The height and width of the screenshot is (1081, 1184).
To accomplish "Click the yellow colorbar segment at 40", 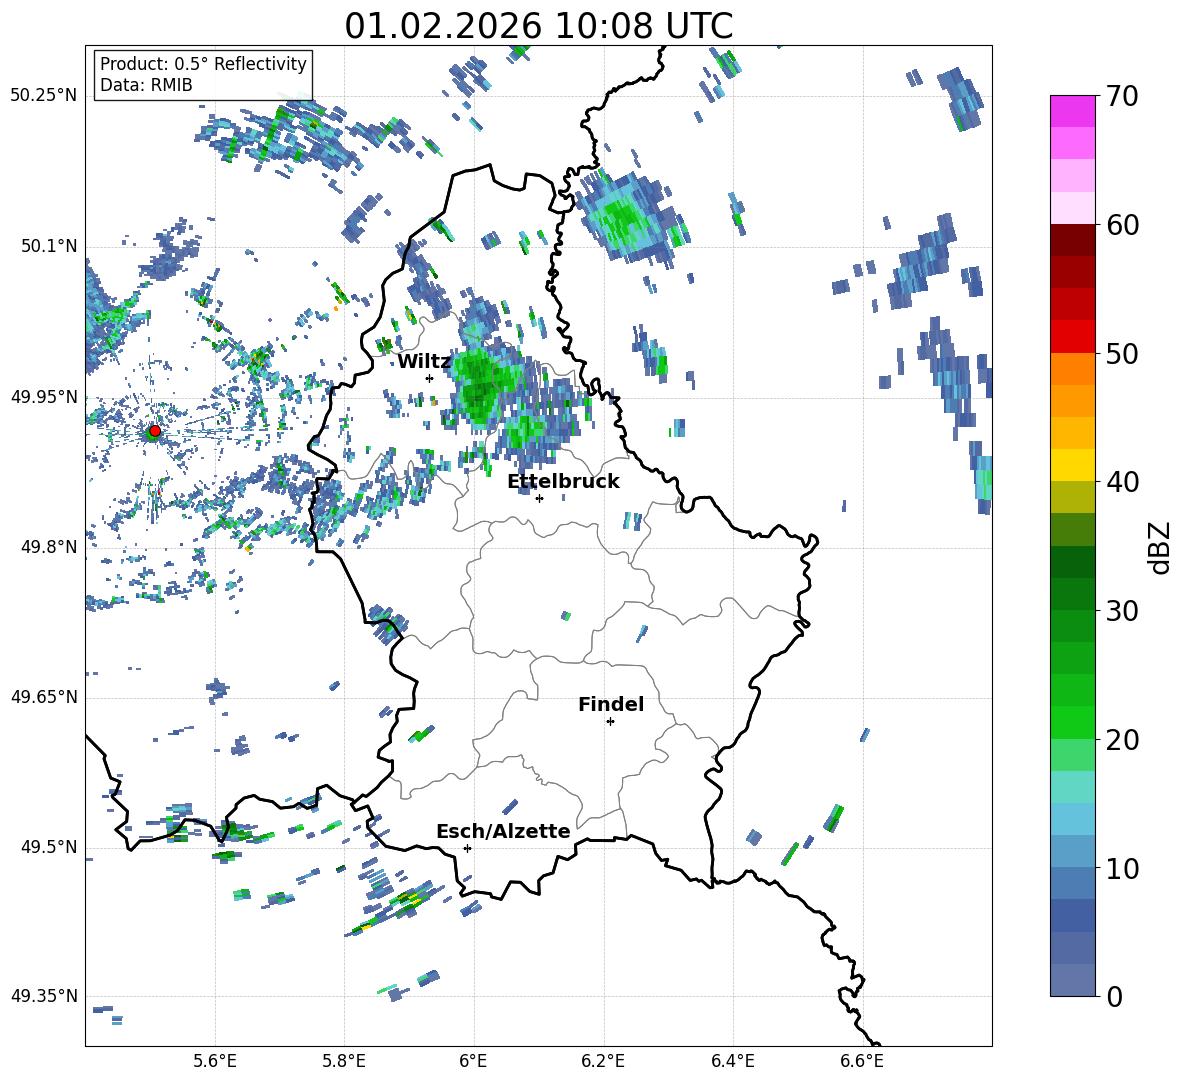I will click(1072, 465).
